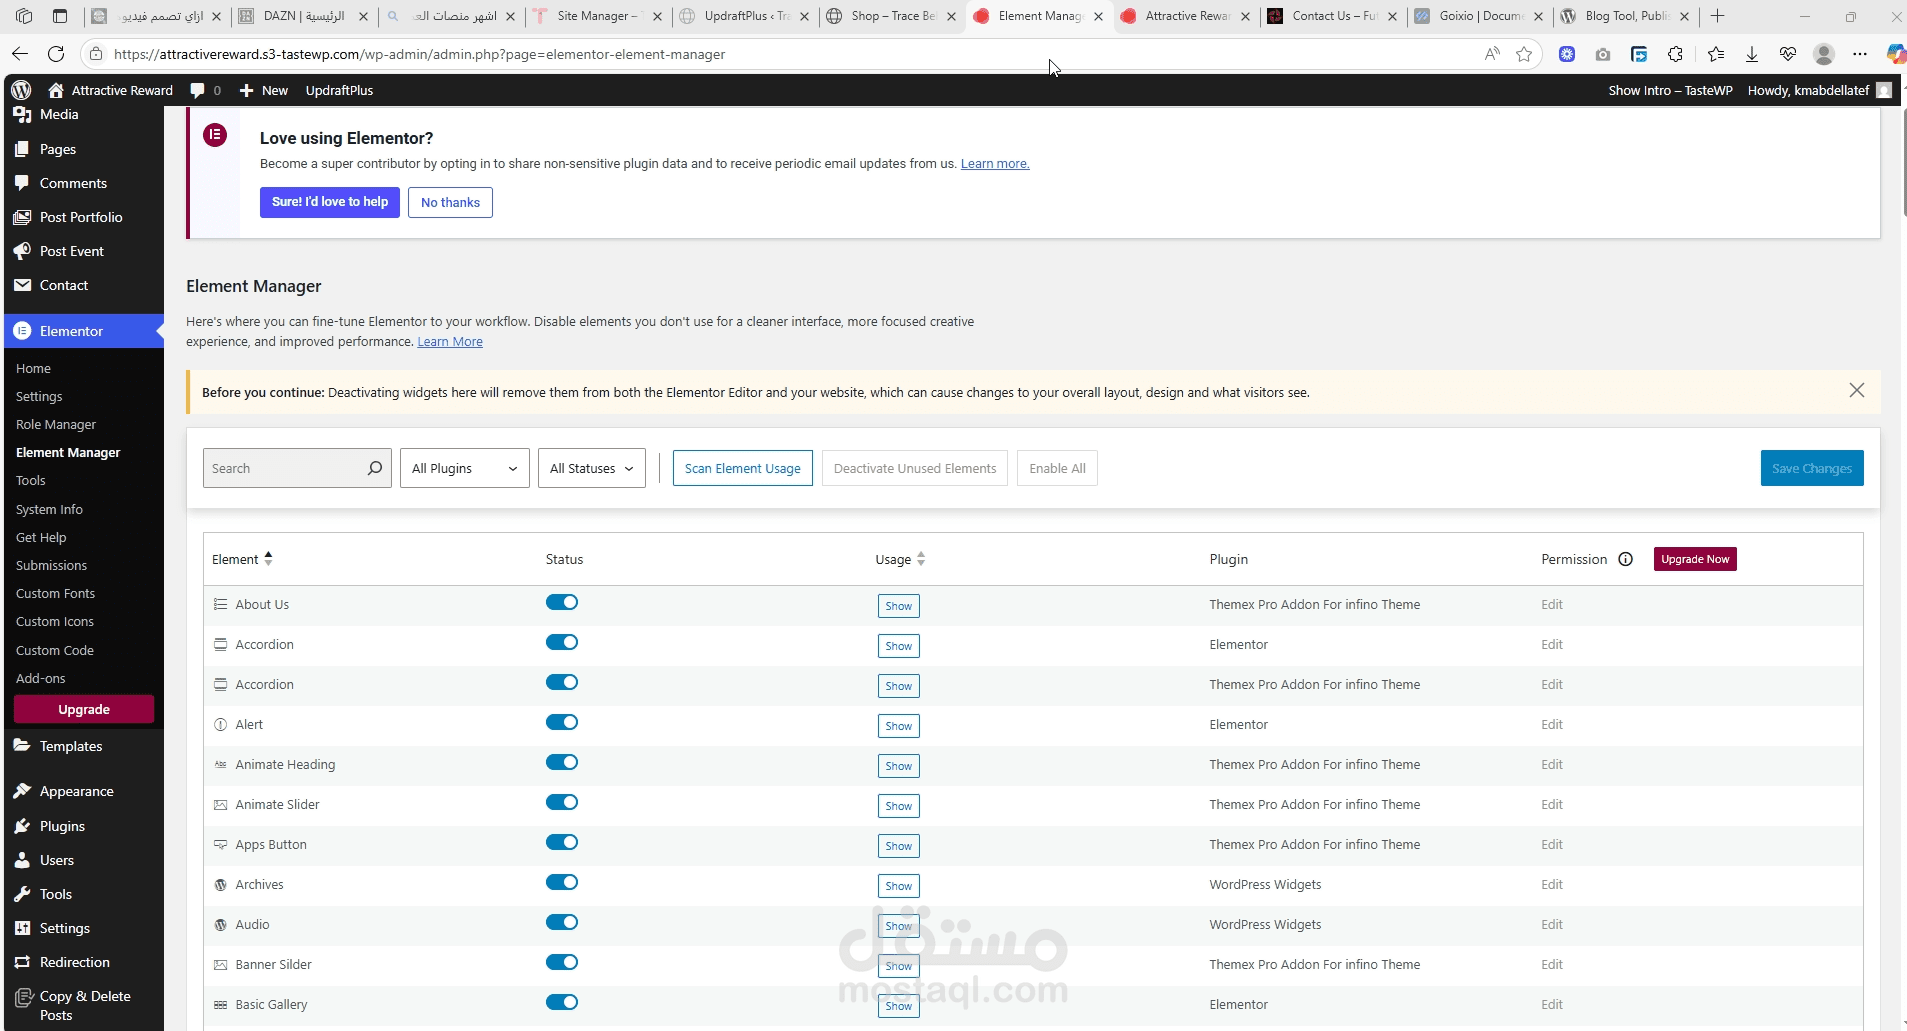The height and width of the screenshot is (1031, 1907).
Task: Click the browser back arrow
Action: (x=20, y=54)
